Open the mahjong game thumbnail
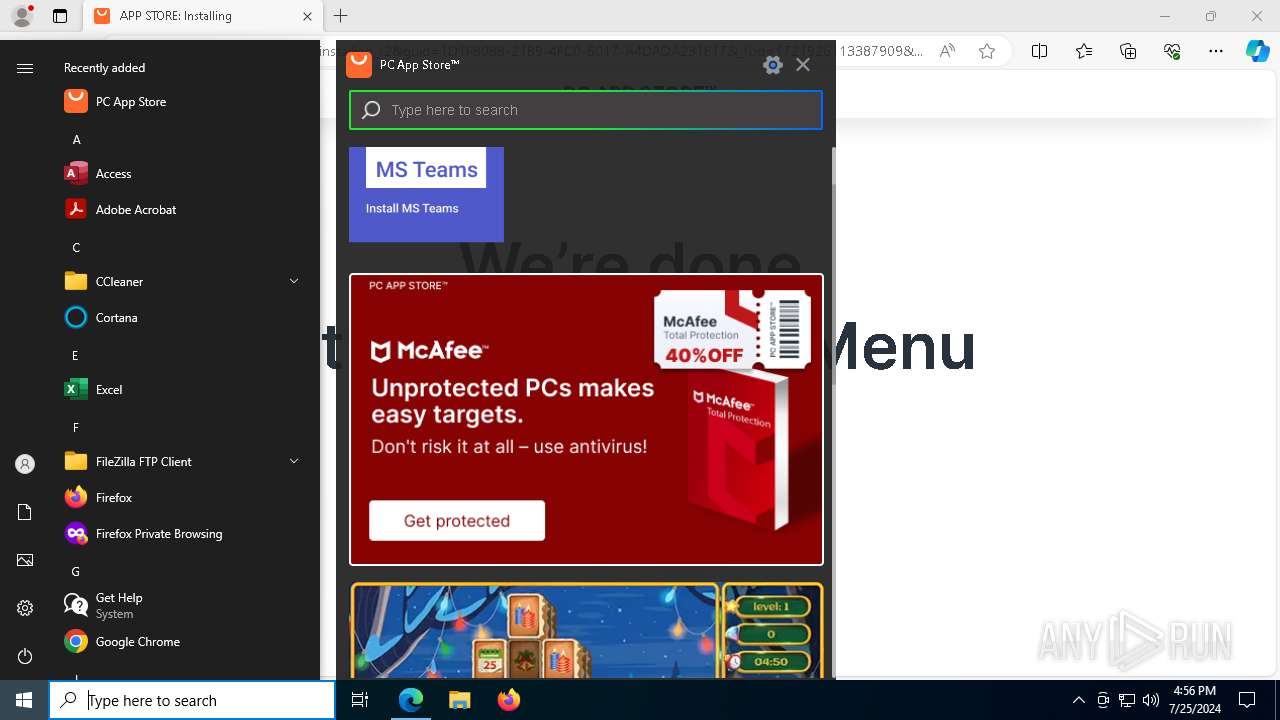The width and height of the screenshot is (1280, 720). 586,632
